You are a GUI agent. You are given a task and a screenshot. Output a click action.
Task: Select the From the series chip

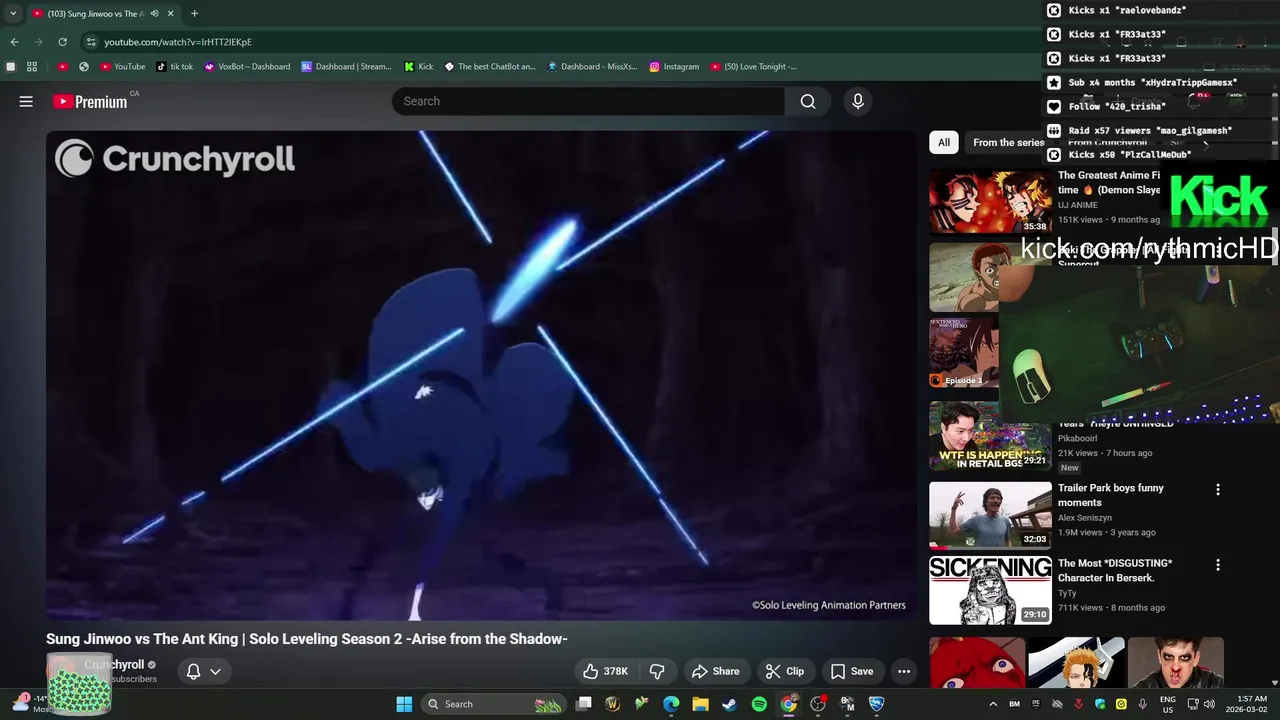(x=1008, y=142)
